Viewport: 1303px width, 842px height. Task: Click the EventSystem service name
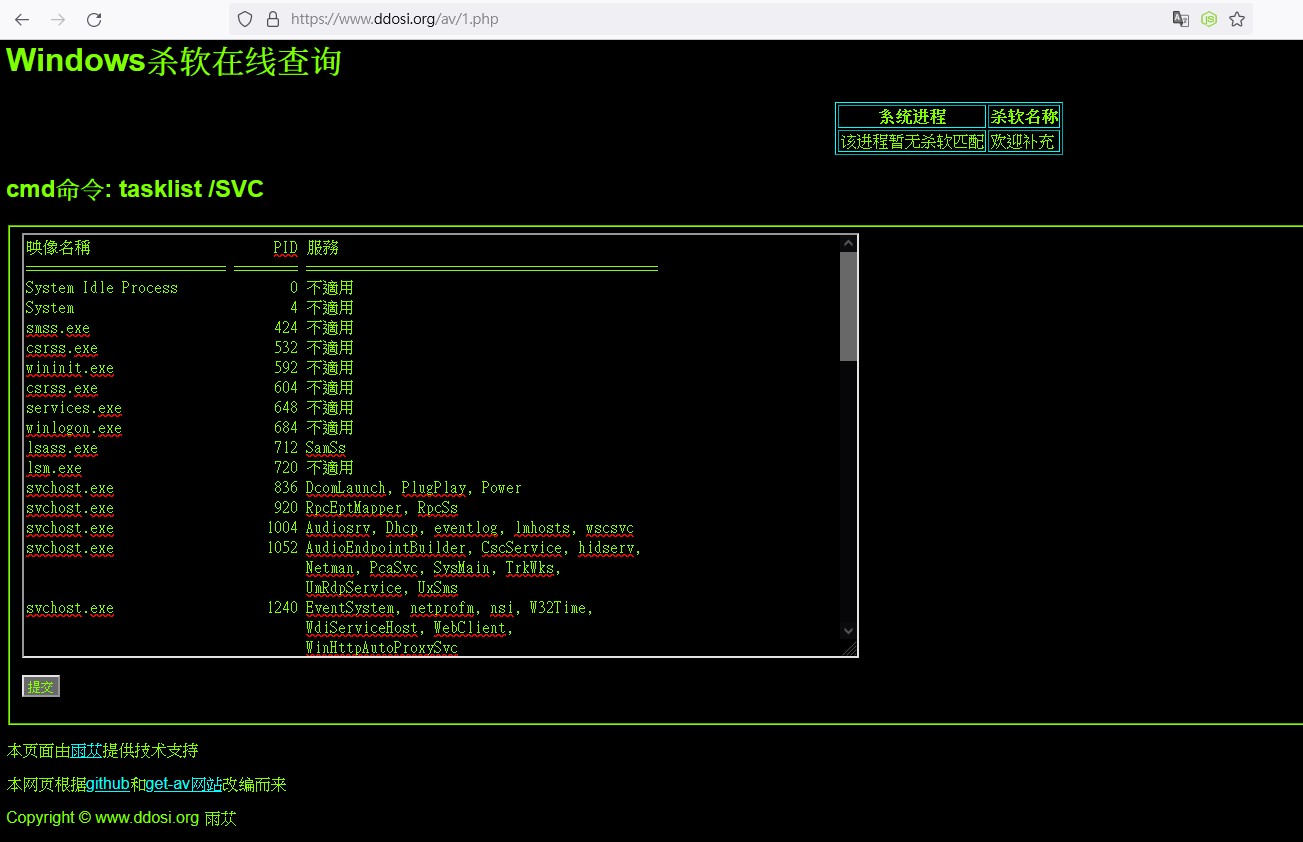(x=350, y=608)
